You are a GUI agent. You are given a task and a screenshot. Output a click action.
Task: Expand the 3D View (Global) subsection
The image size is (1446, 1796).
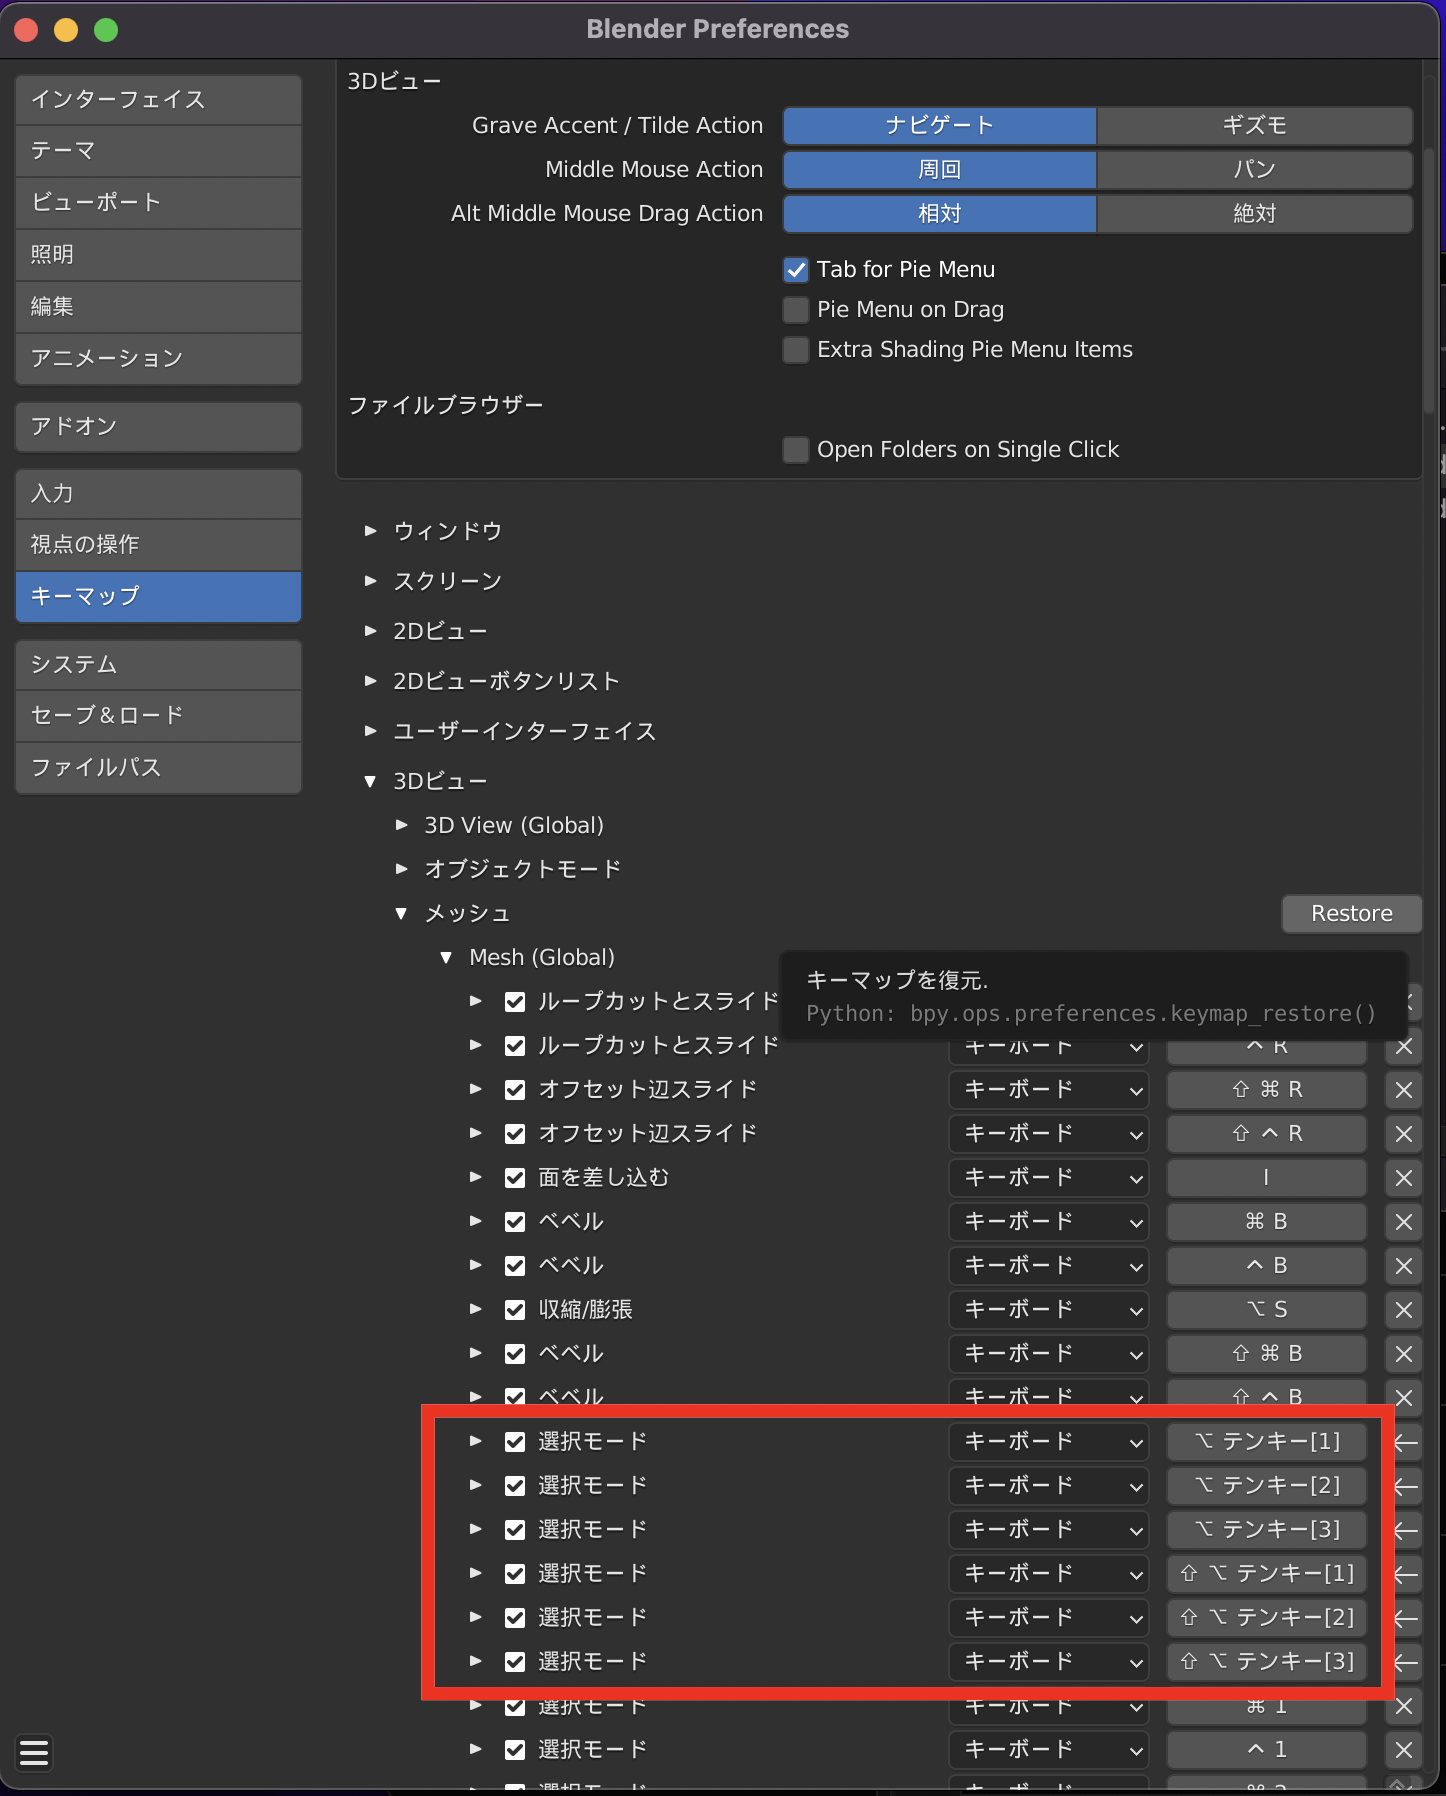point(402,825)
